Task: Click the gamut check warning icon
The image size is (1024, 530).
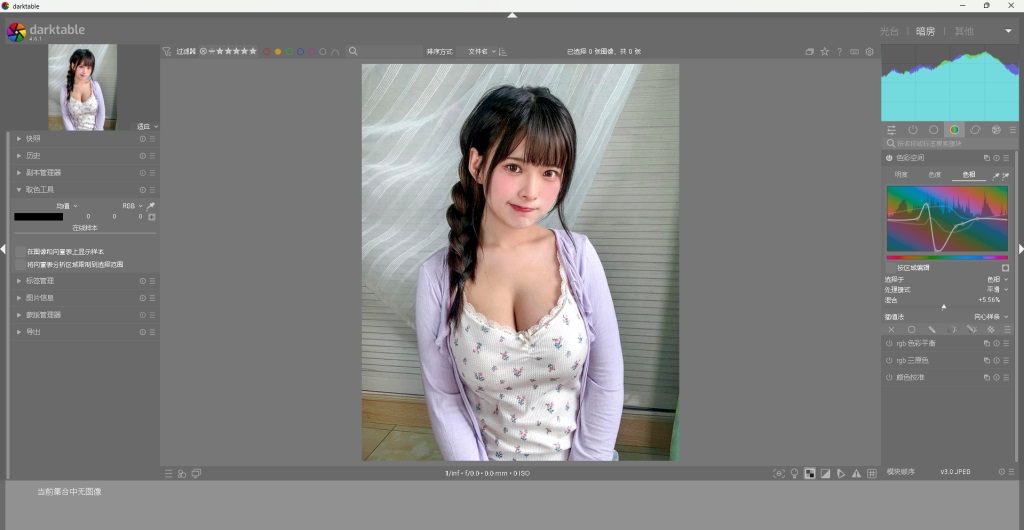Action: click(857, 473)
